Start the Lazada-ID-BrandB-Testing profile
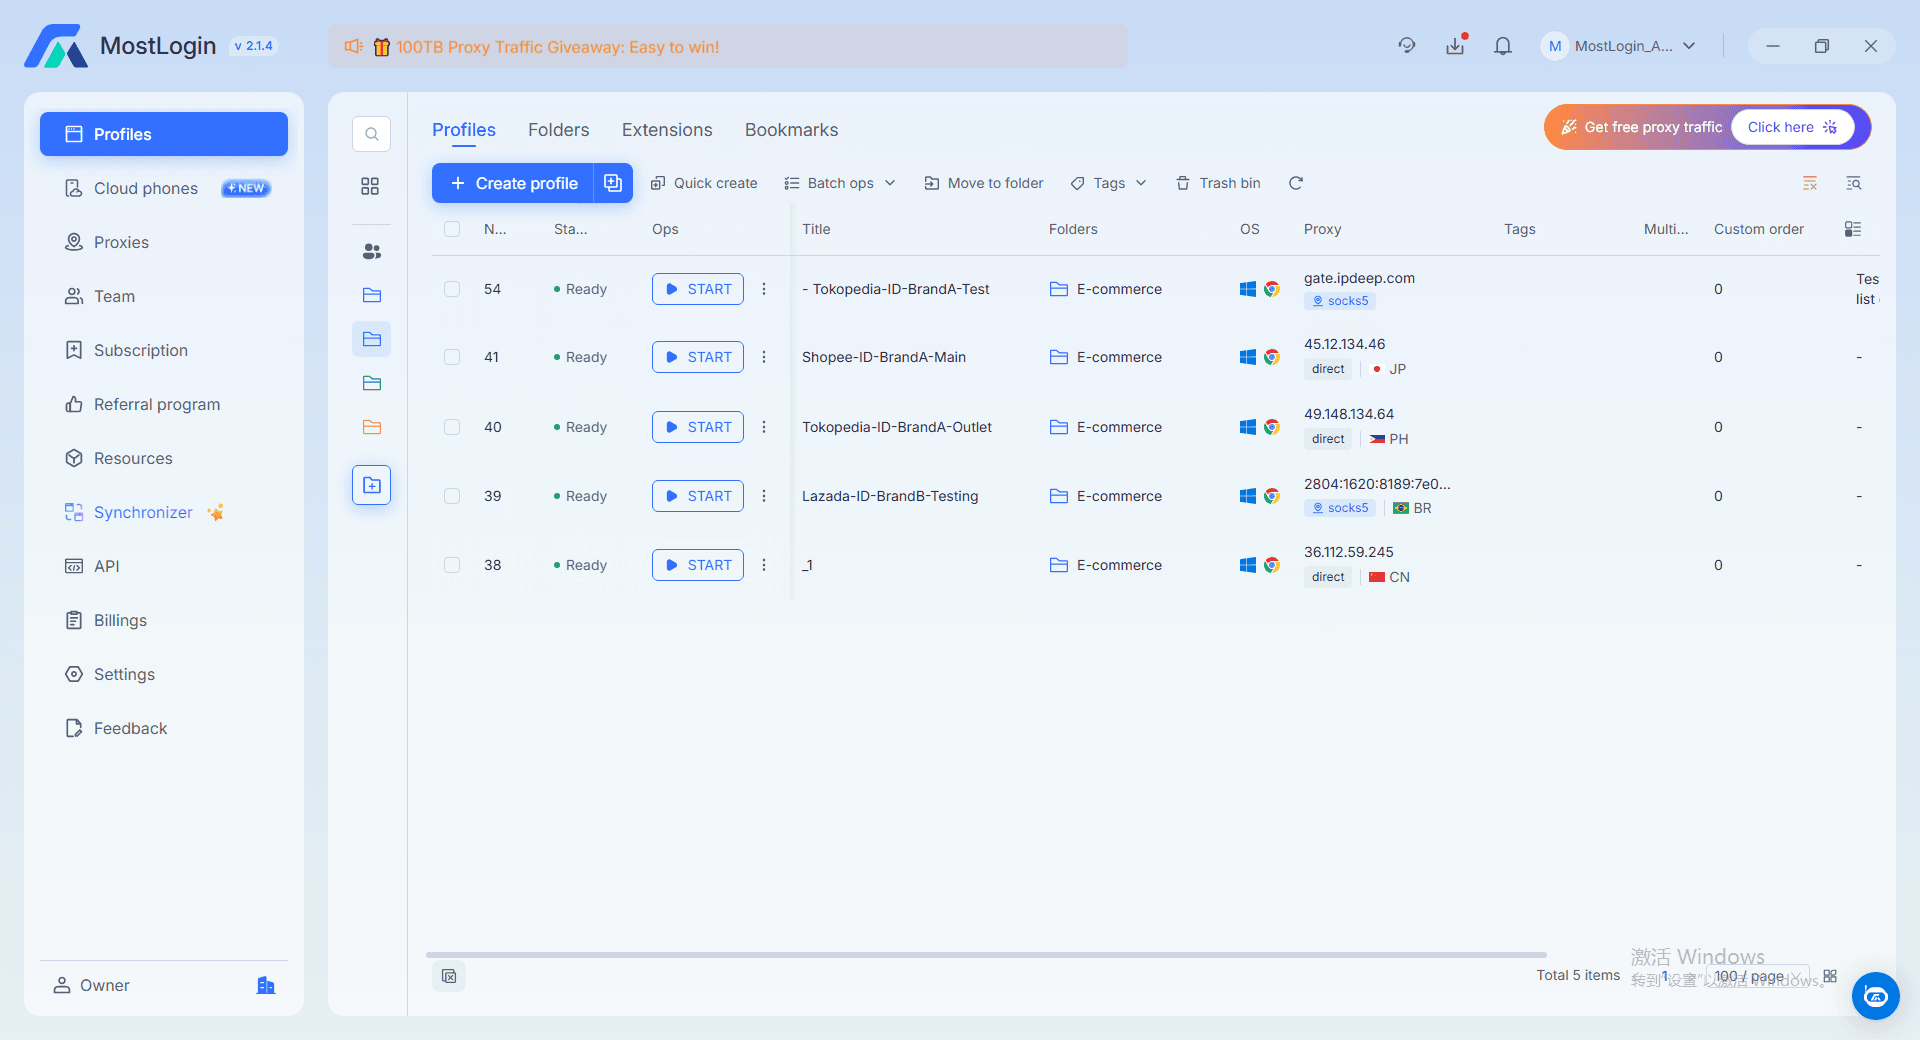 [698, 496]
